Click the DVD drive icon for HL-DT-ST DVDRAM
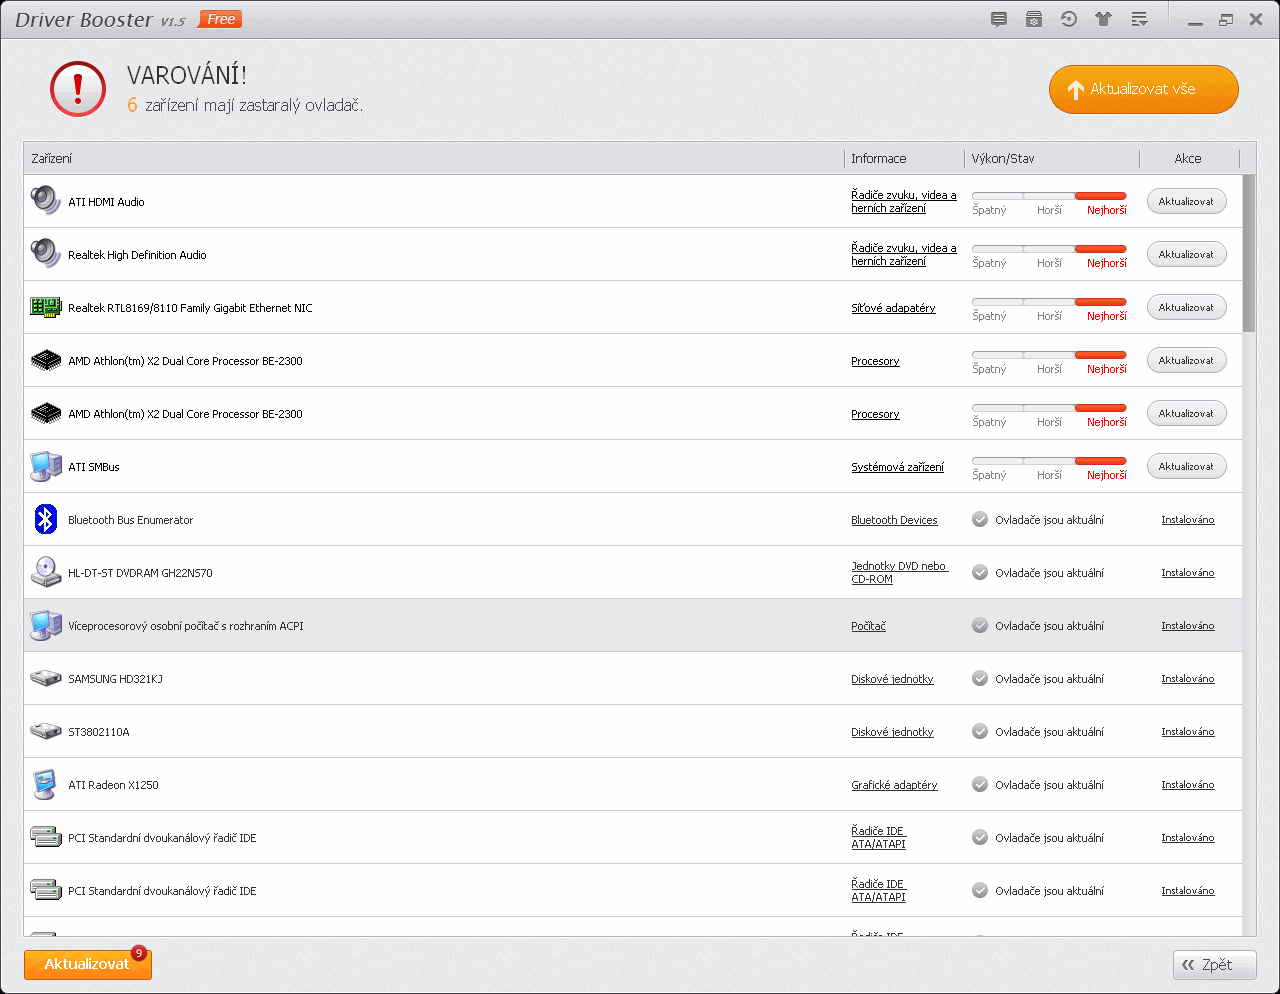 click(x=46, y=572)
